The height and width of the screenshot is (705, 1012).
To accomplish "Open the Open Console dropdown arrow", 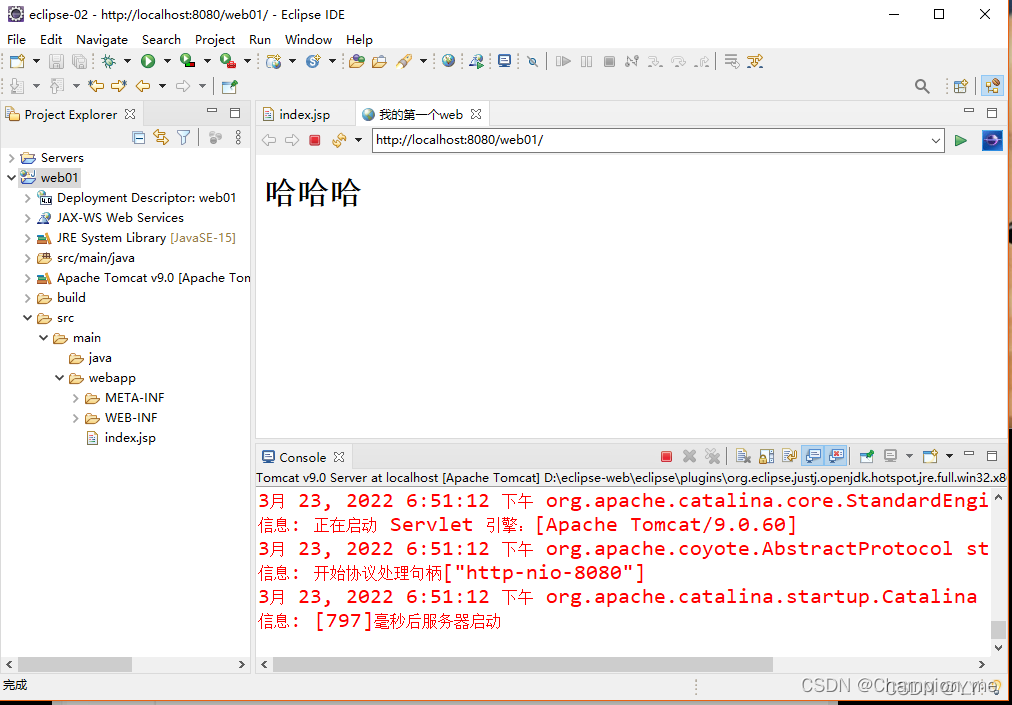I will pyautogui.click(x=949, y=456).
